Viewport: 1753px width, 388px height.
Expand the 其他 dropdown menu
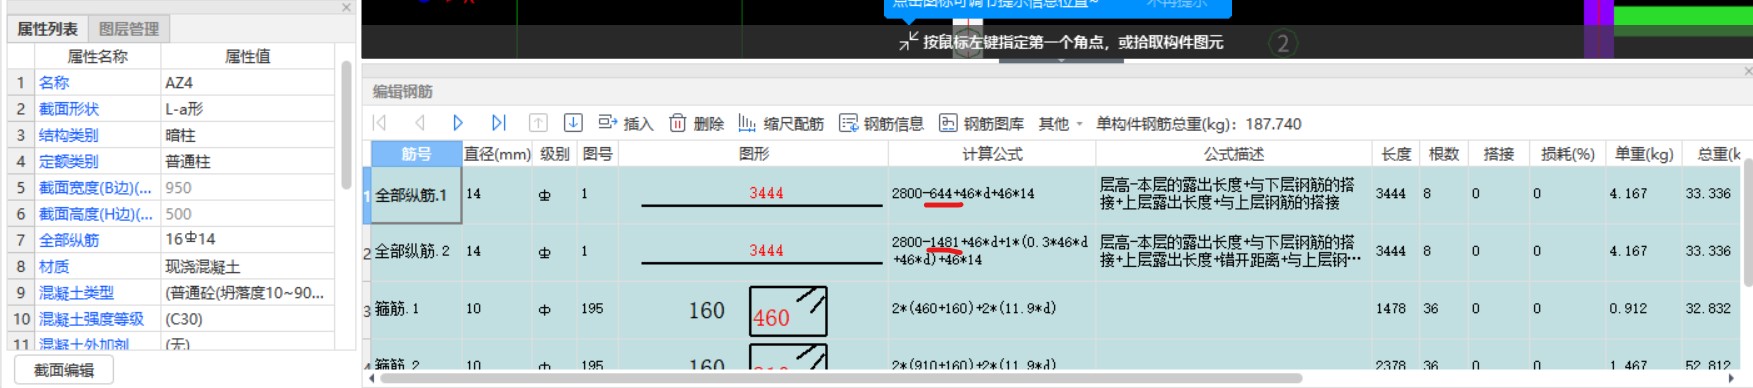[1061, 123]
